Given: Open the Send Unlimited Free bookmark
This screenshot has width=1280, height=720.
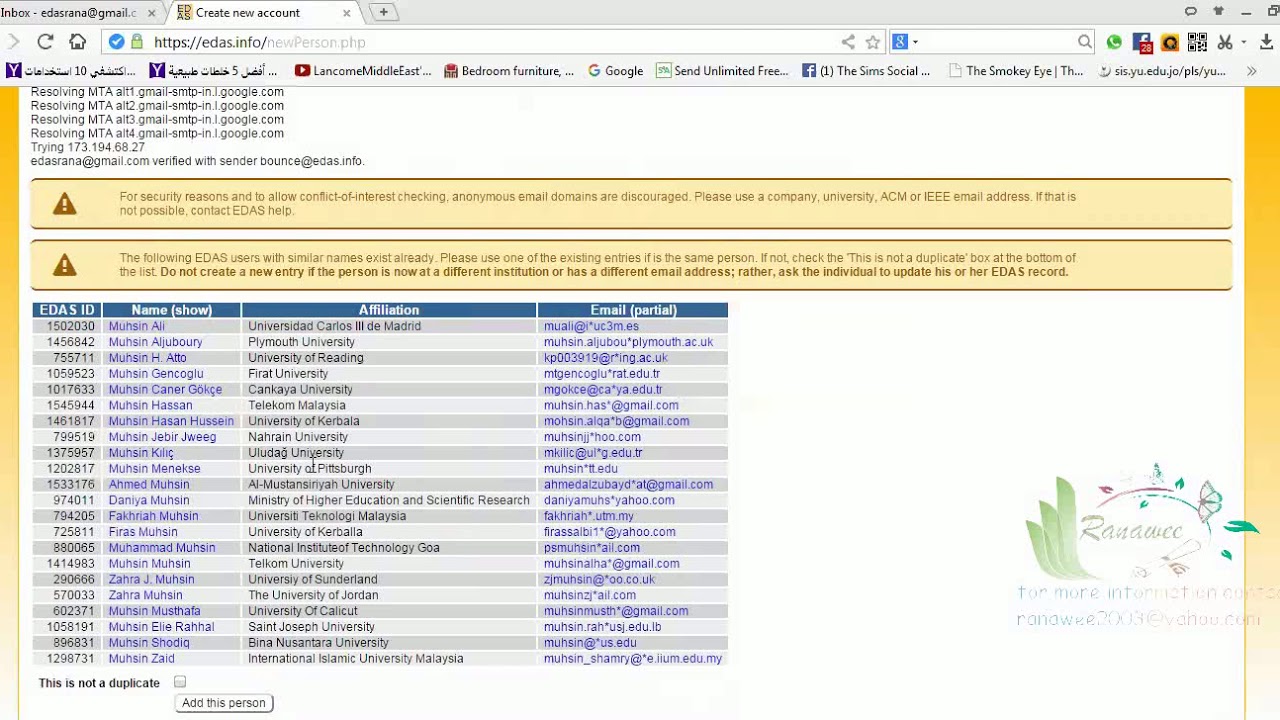Looking at the screenshot, I should tap(723, 71).
